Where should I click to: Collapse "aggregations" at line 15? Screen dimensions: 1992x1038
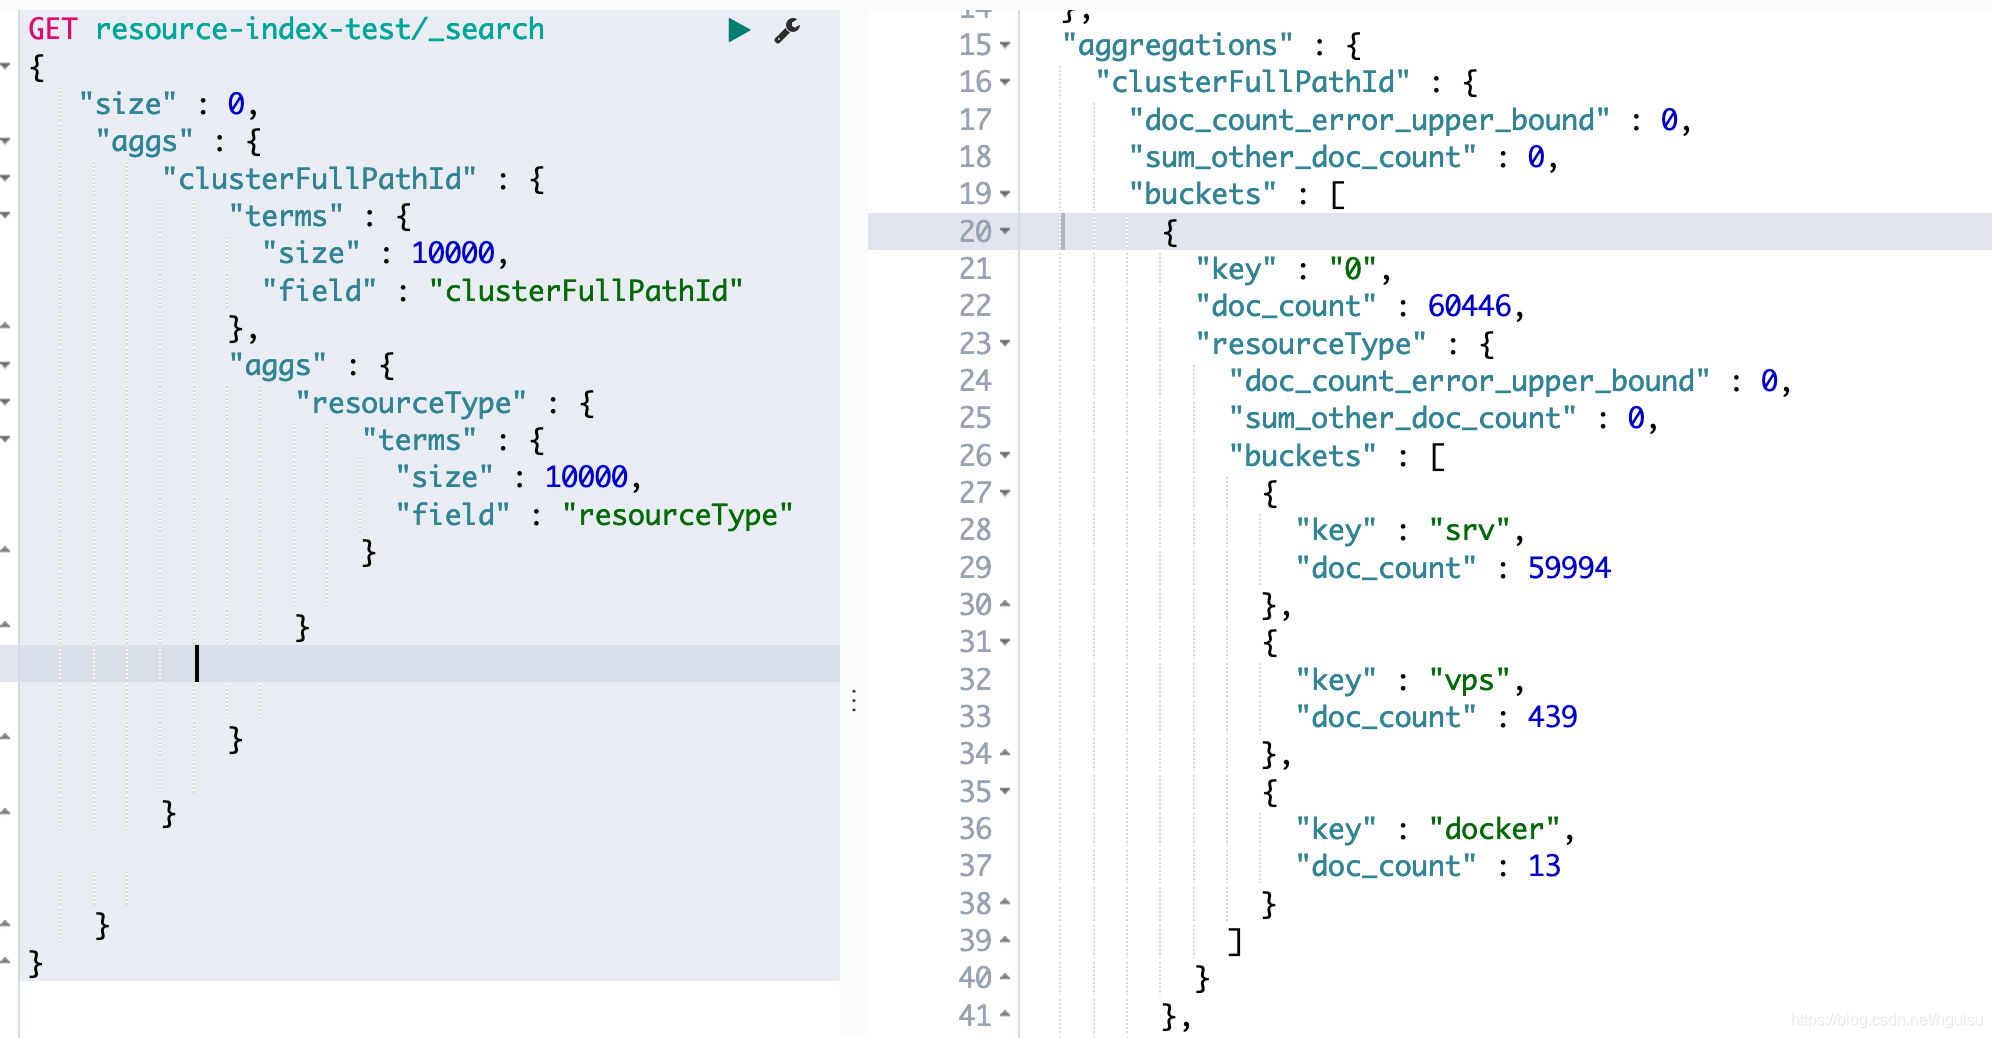coord(1005,44)
